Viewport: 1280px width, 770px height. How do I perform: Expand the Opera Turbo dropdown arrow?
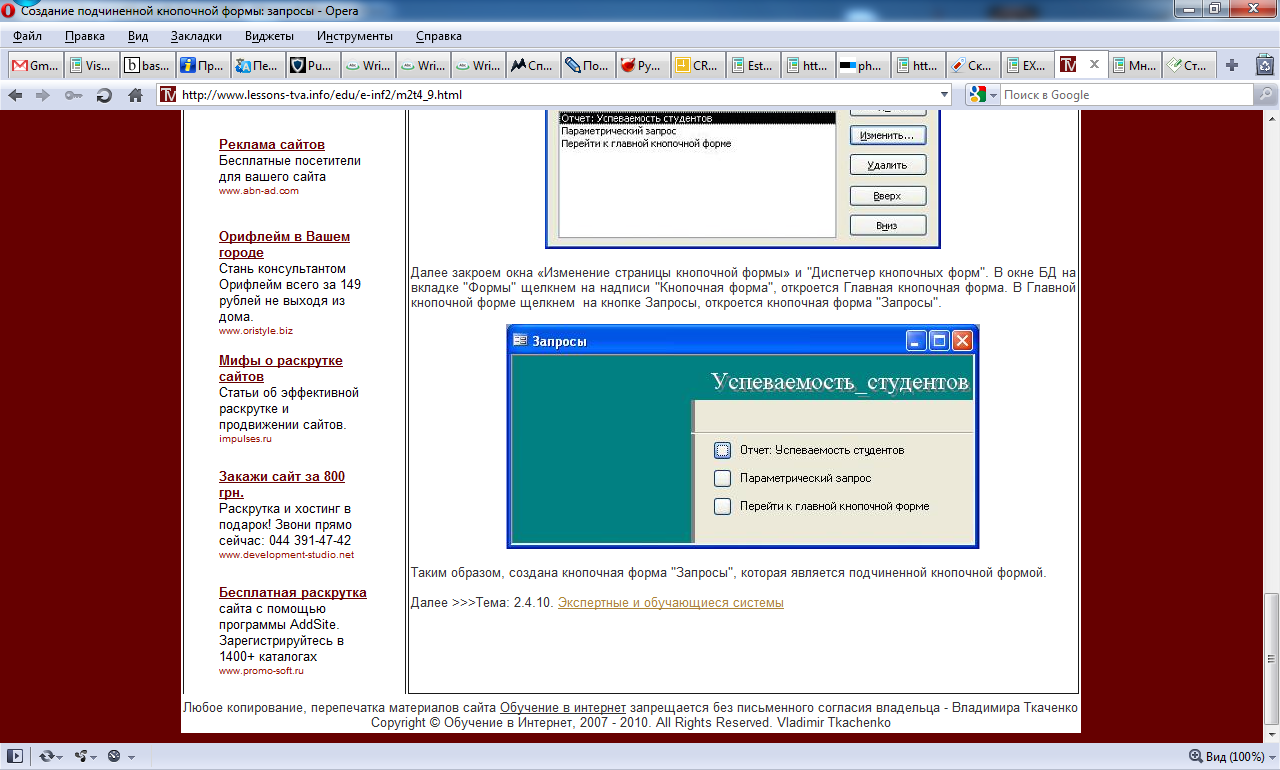click(130, 757)
